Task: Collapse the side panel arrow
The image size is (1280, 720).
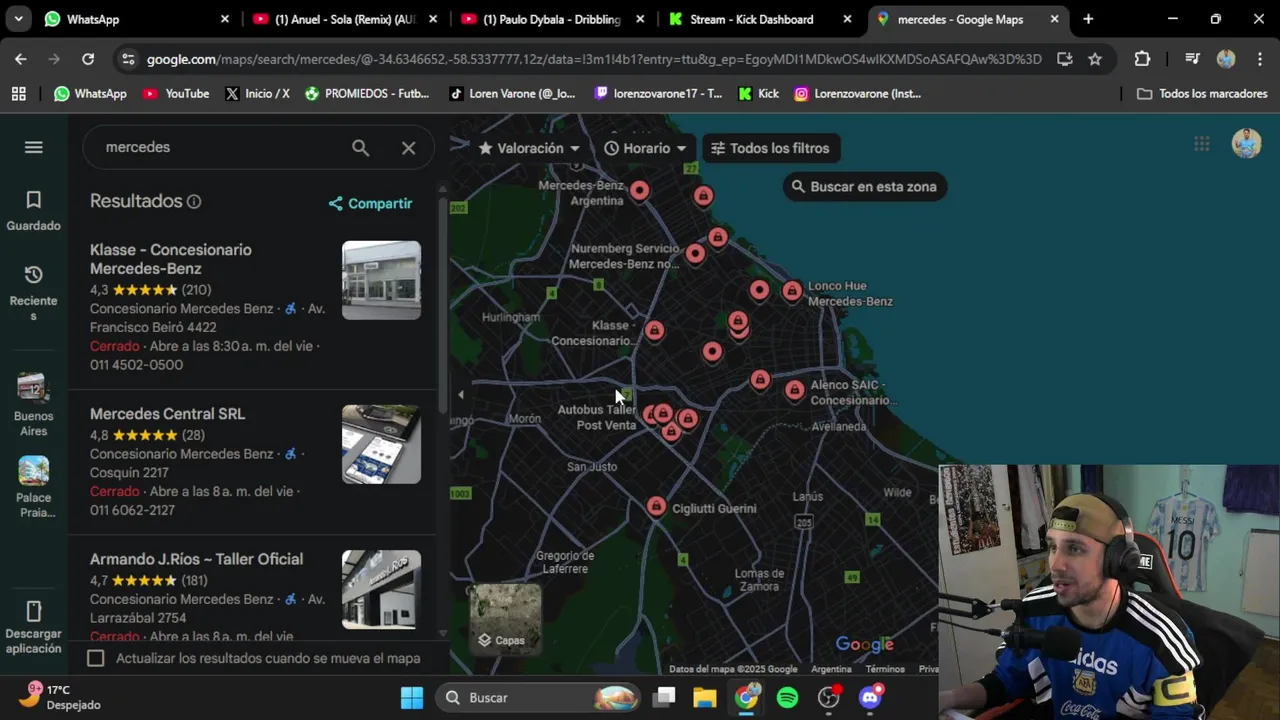Action: (460, 395)
